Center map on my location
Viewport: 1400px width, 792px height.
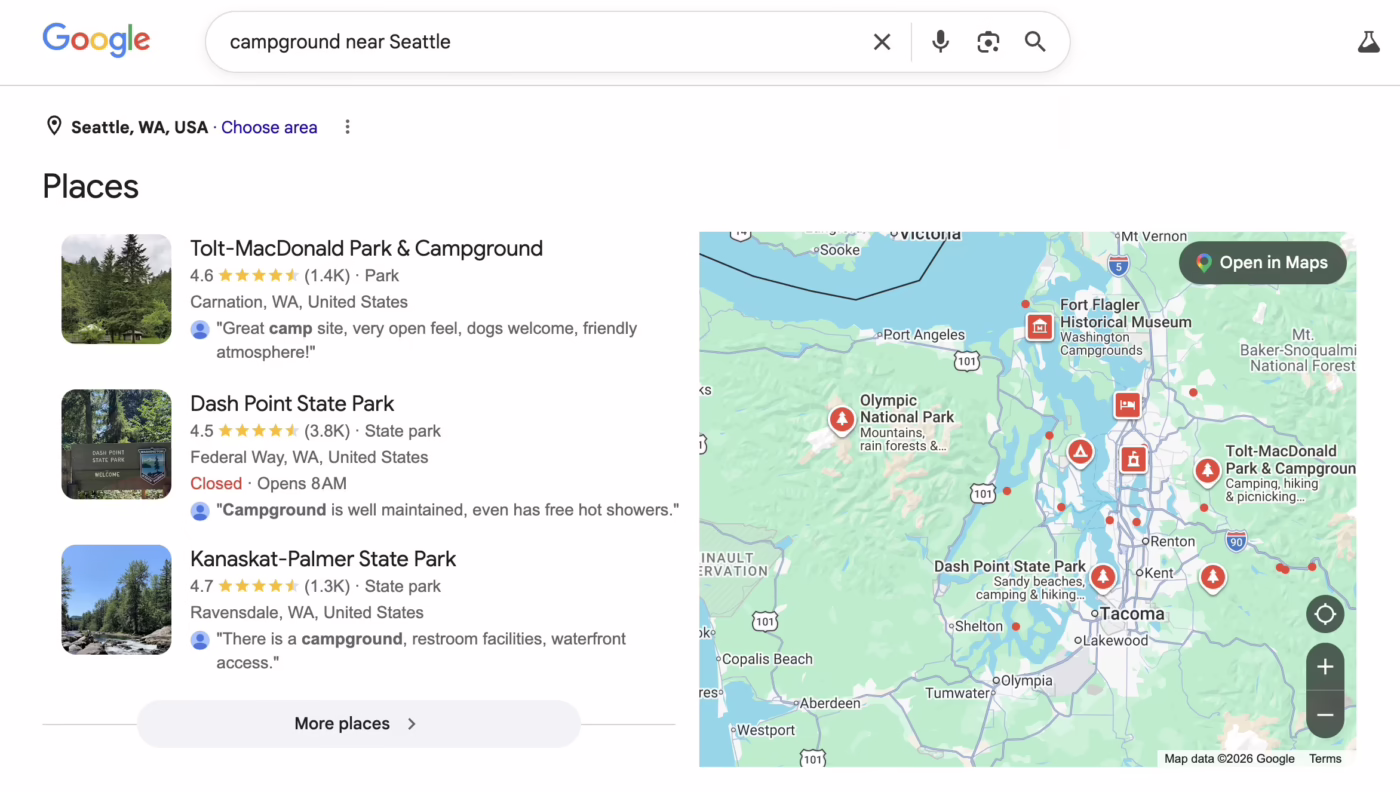coord(1325,614)
